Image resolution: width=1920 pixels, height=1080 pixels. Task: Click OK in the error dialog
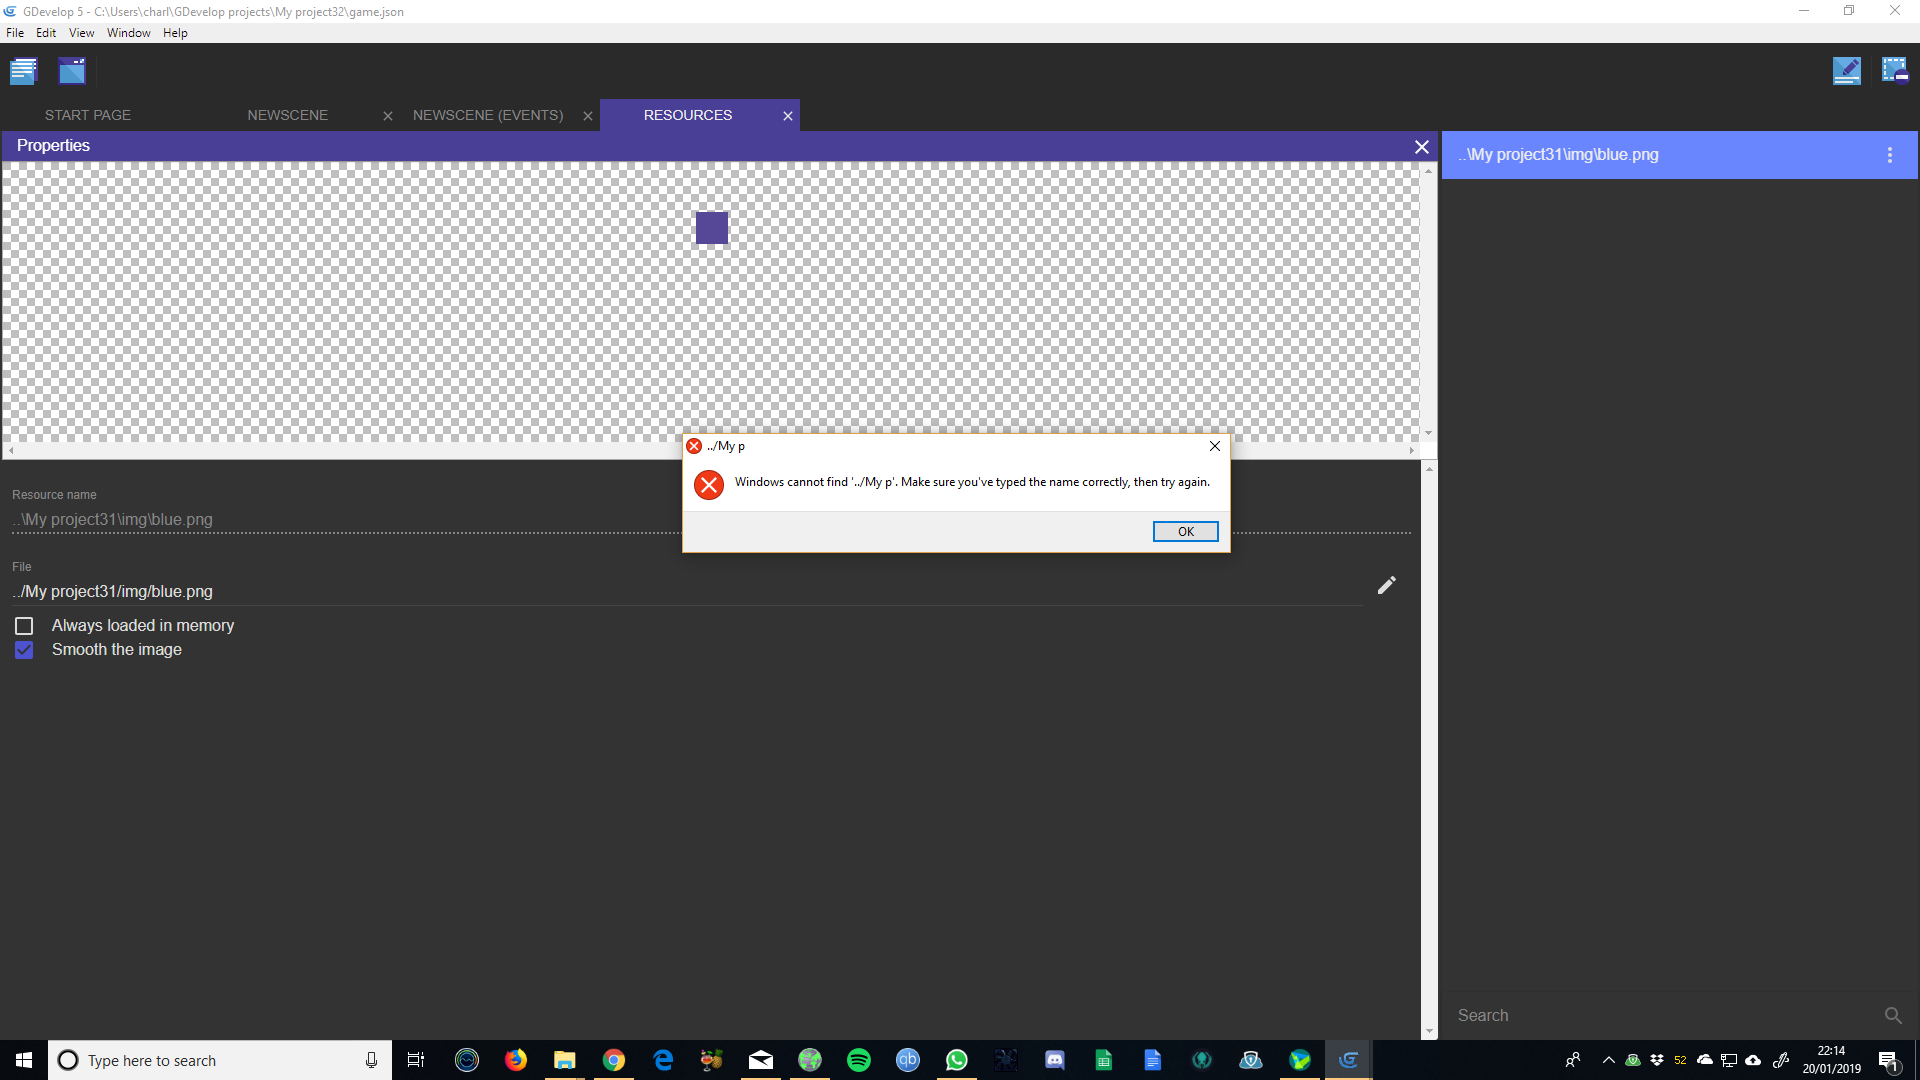1185,532
